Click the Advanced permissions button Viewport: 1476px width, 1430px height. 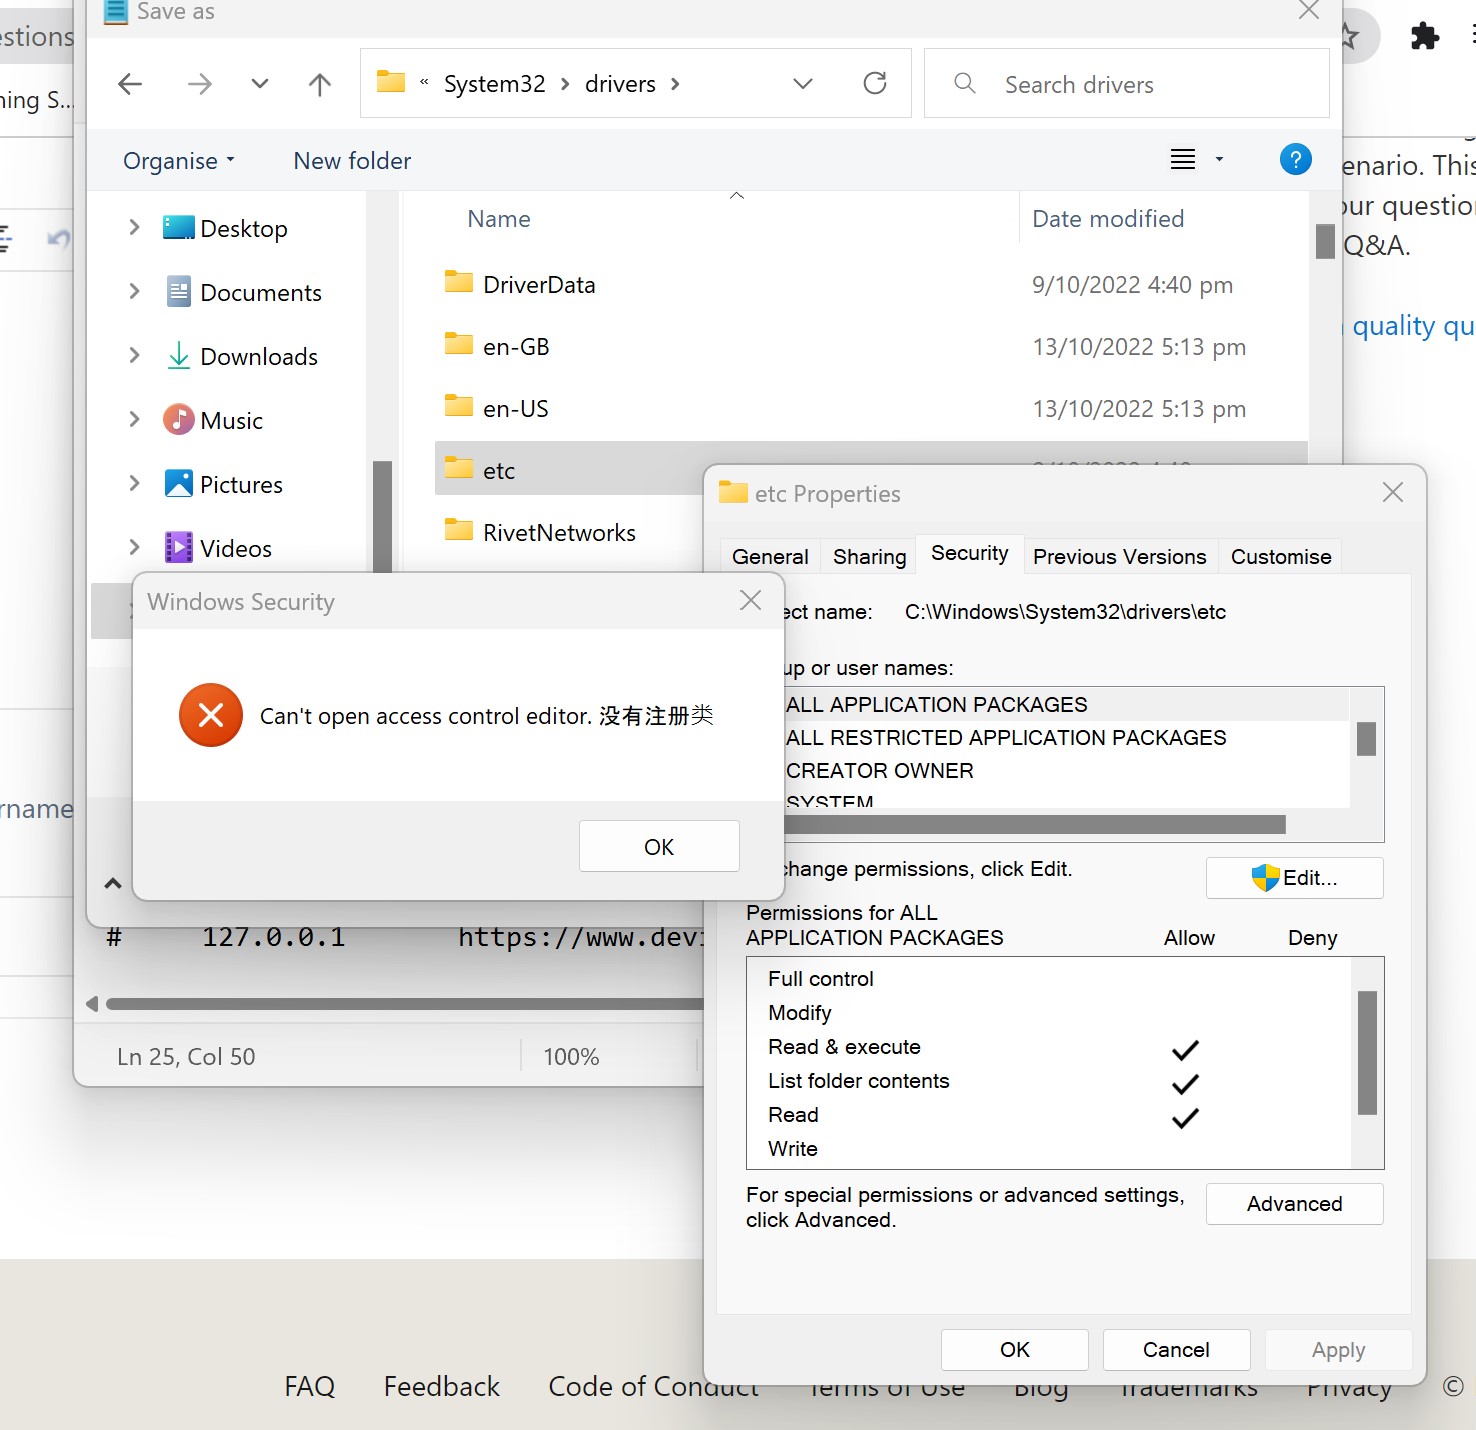pyautogui.click(x=1294, y=1204)
